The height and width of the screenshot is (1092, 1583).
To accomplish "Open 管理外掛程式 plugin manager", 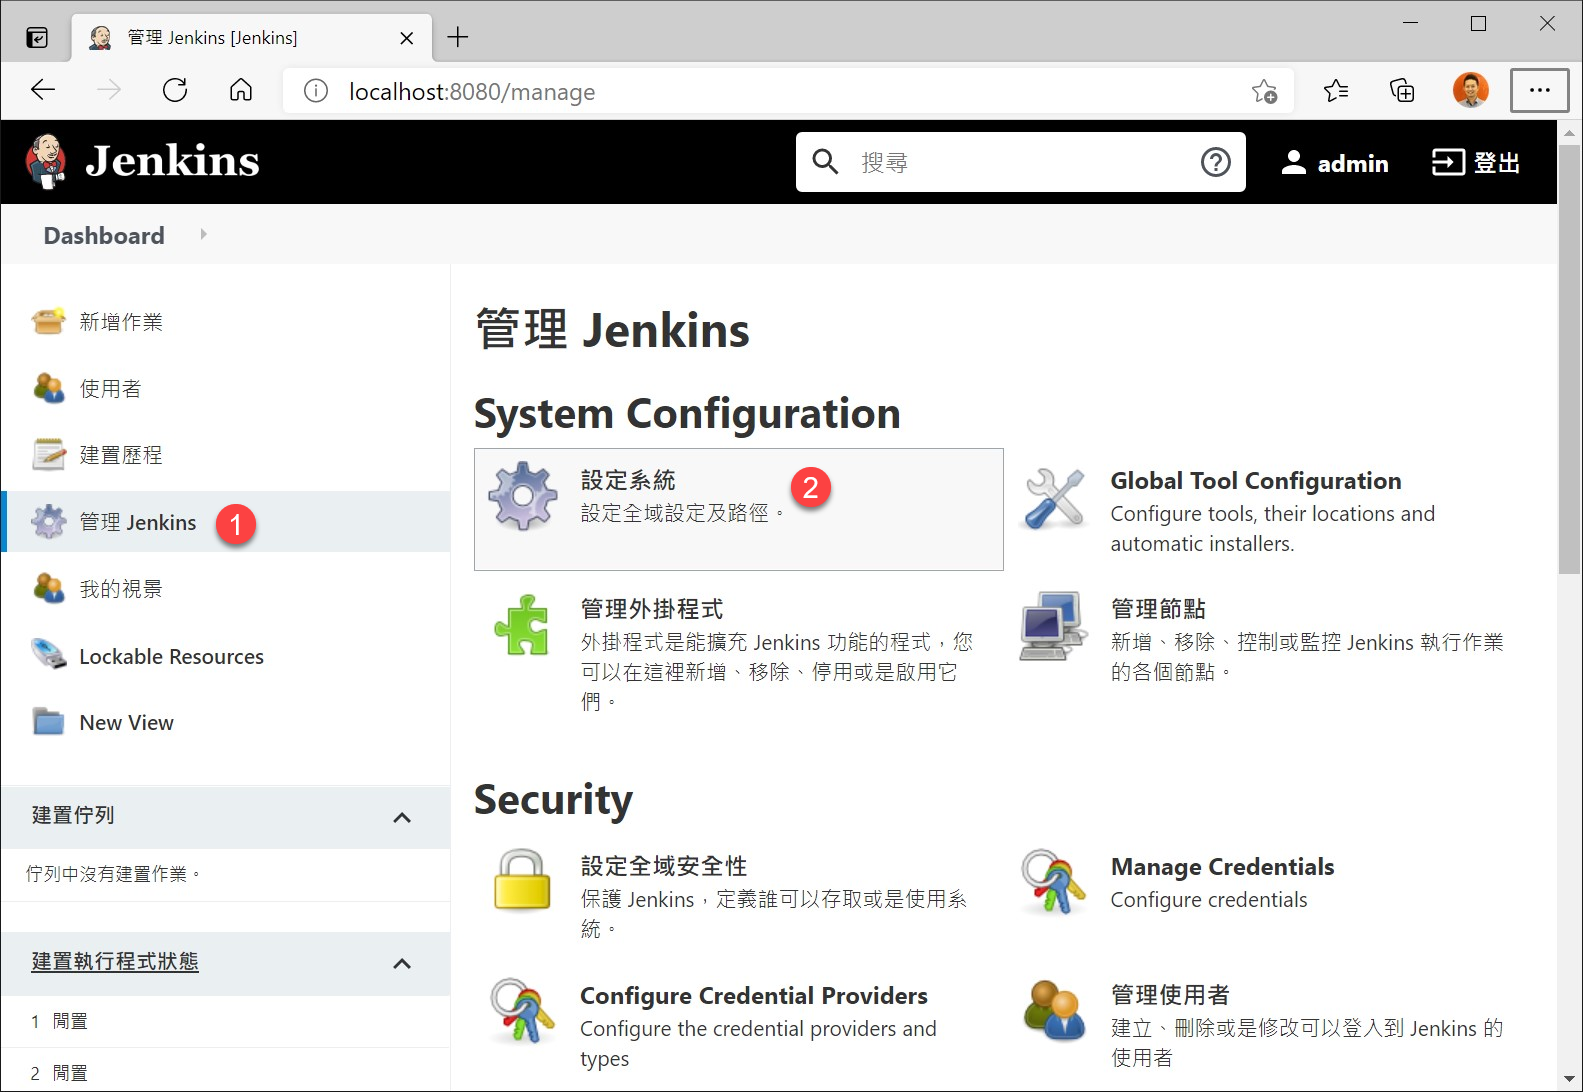I will click(652, 608).
